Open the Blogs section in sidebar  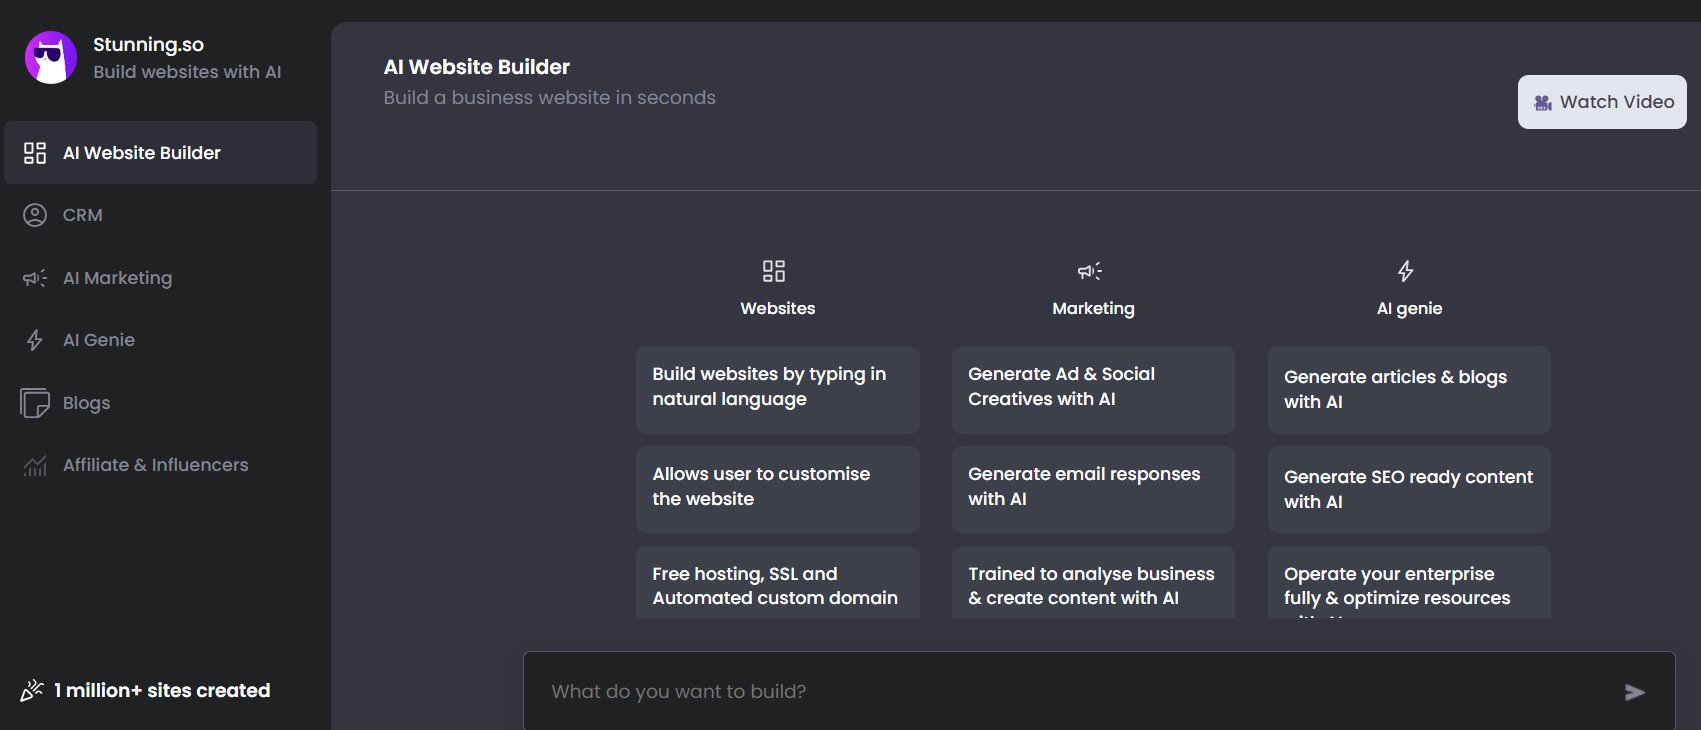pyautogui.click(x=87, y=403)
